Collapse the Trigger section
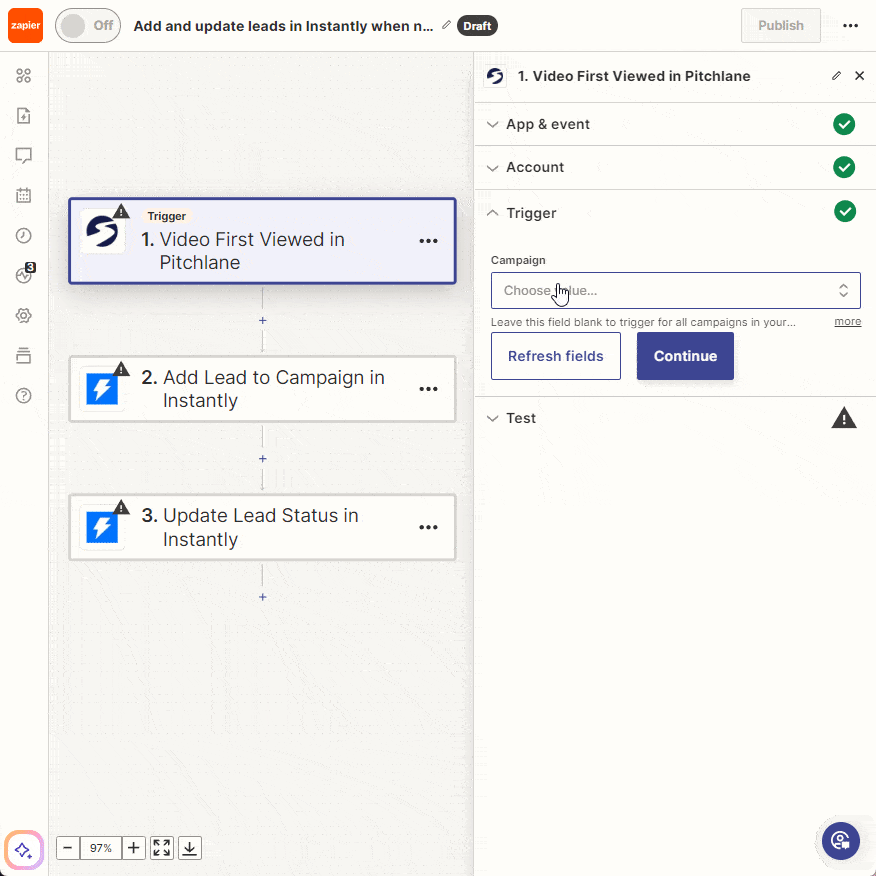Screen dimensions: 876x876 click(x=675, y=212)
